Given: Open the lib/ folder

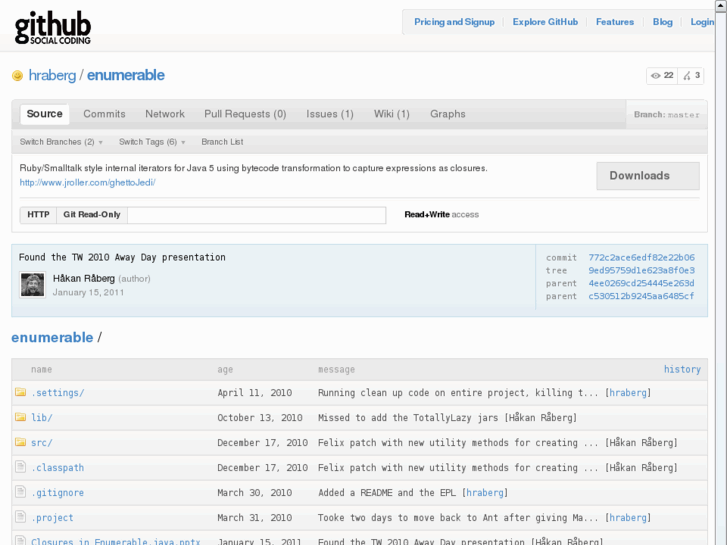Looking at the screenshot, I should (x=42, y=418).
